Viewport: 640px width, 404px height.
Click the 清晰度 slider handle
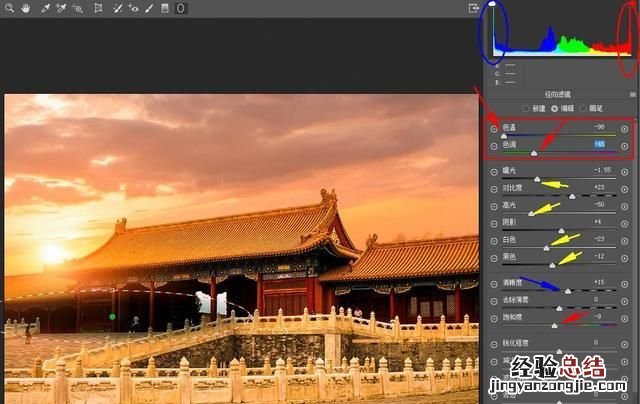tap(568, 291)
